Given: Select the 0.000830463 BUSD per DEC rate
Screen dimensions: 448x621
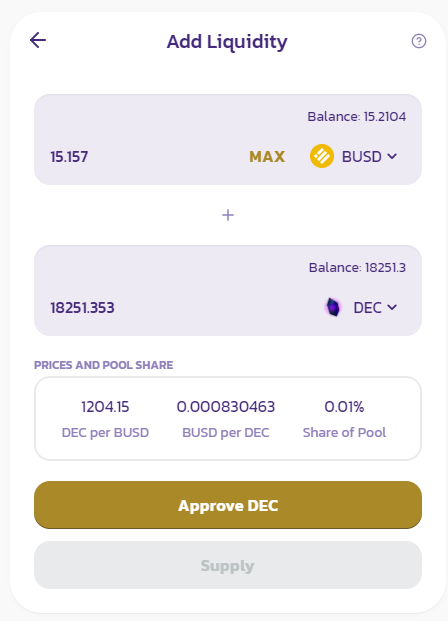Looking at the screenshot, I should pos(226,407).
